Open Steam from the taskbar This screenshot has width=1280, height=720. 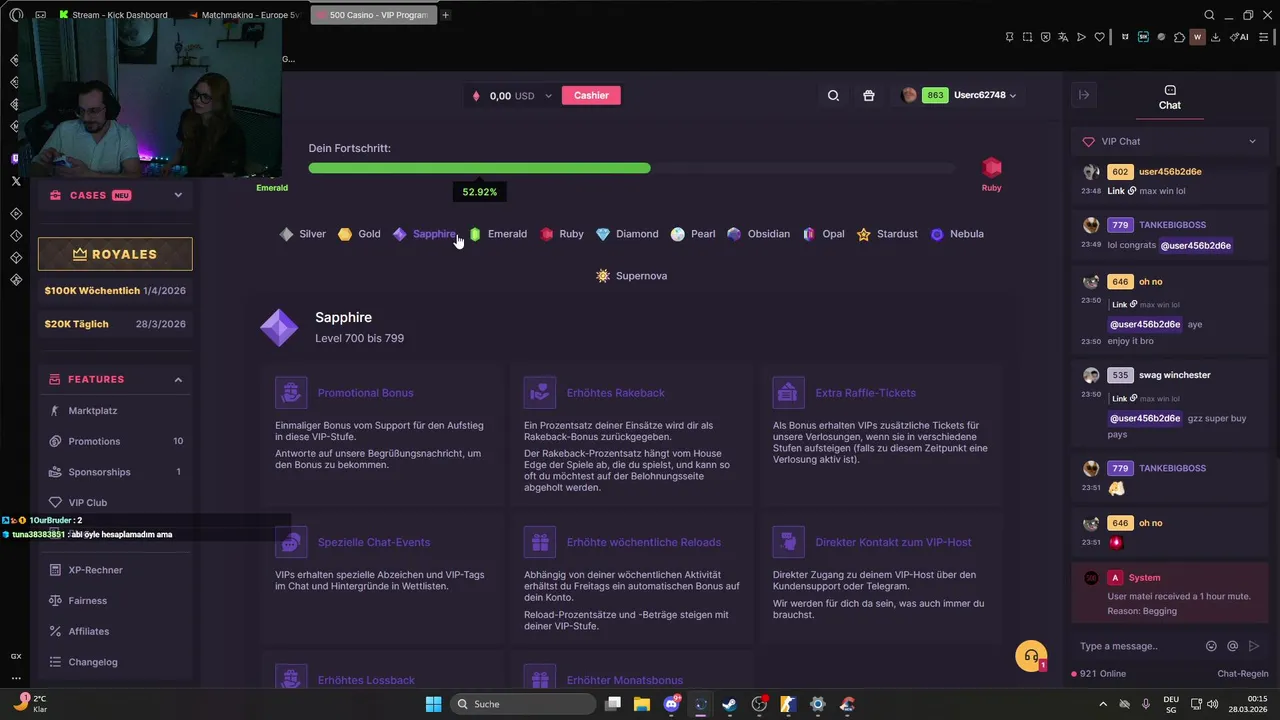730,704
